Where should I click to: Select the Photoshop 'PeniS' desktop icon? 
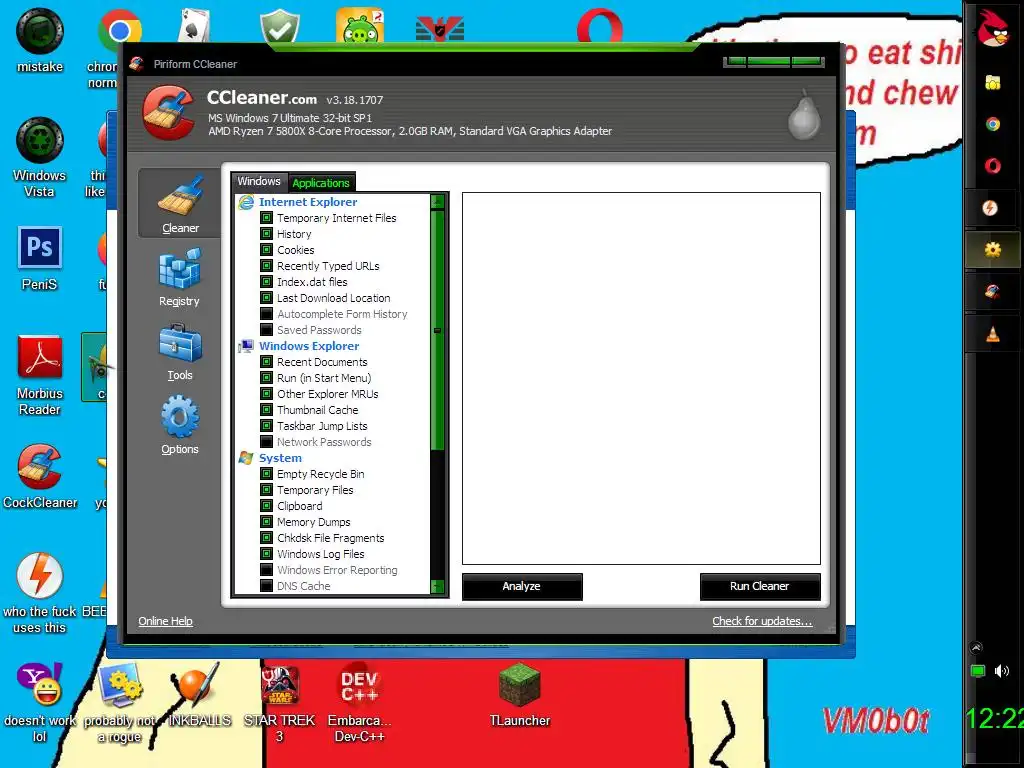[40, 259]
